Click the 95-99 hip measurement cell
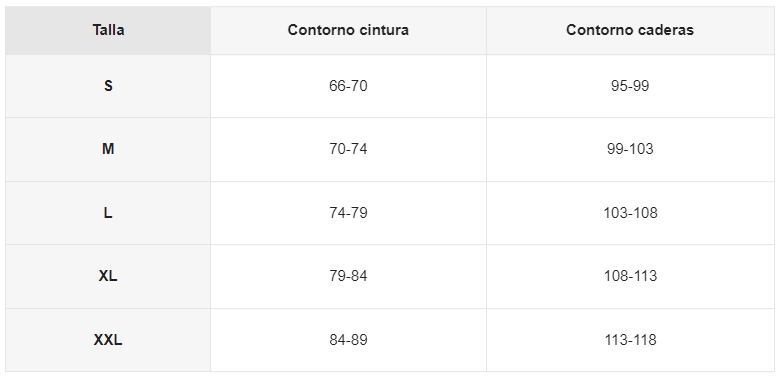The width and height of the screenshot is (782, 378). (x=630, y=86)
